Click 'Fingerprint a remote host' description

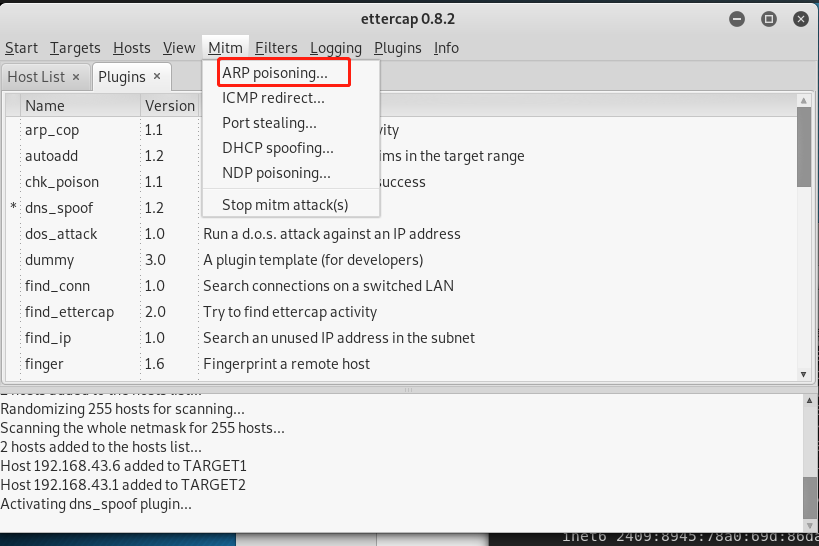click(286, 364)
